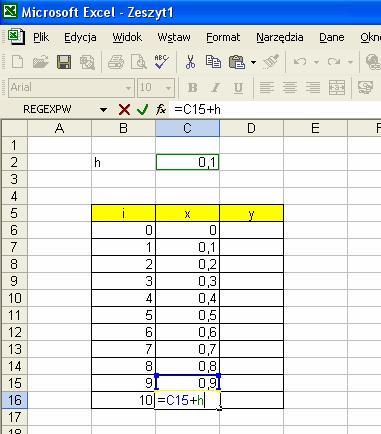Run the ABC spelling check icon
Image resolution: width=381 pixels, height=434 pixels.
tap(162, 62)
